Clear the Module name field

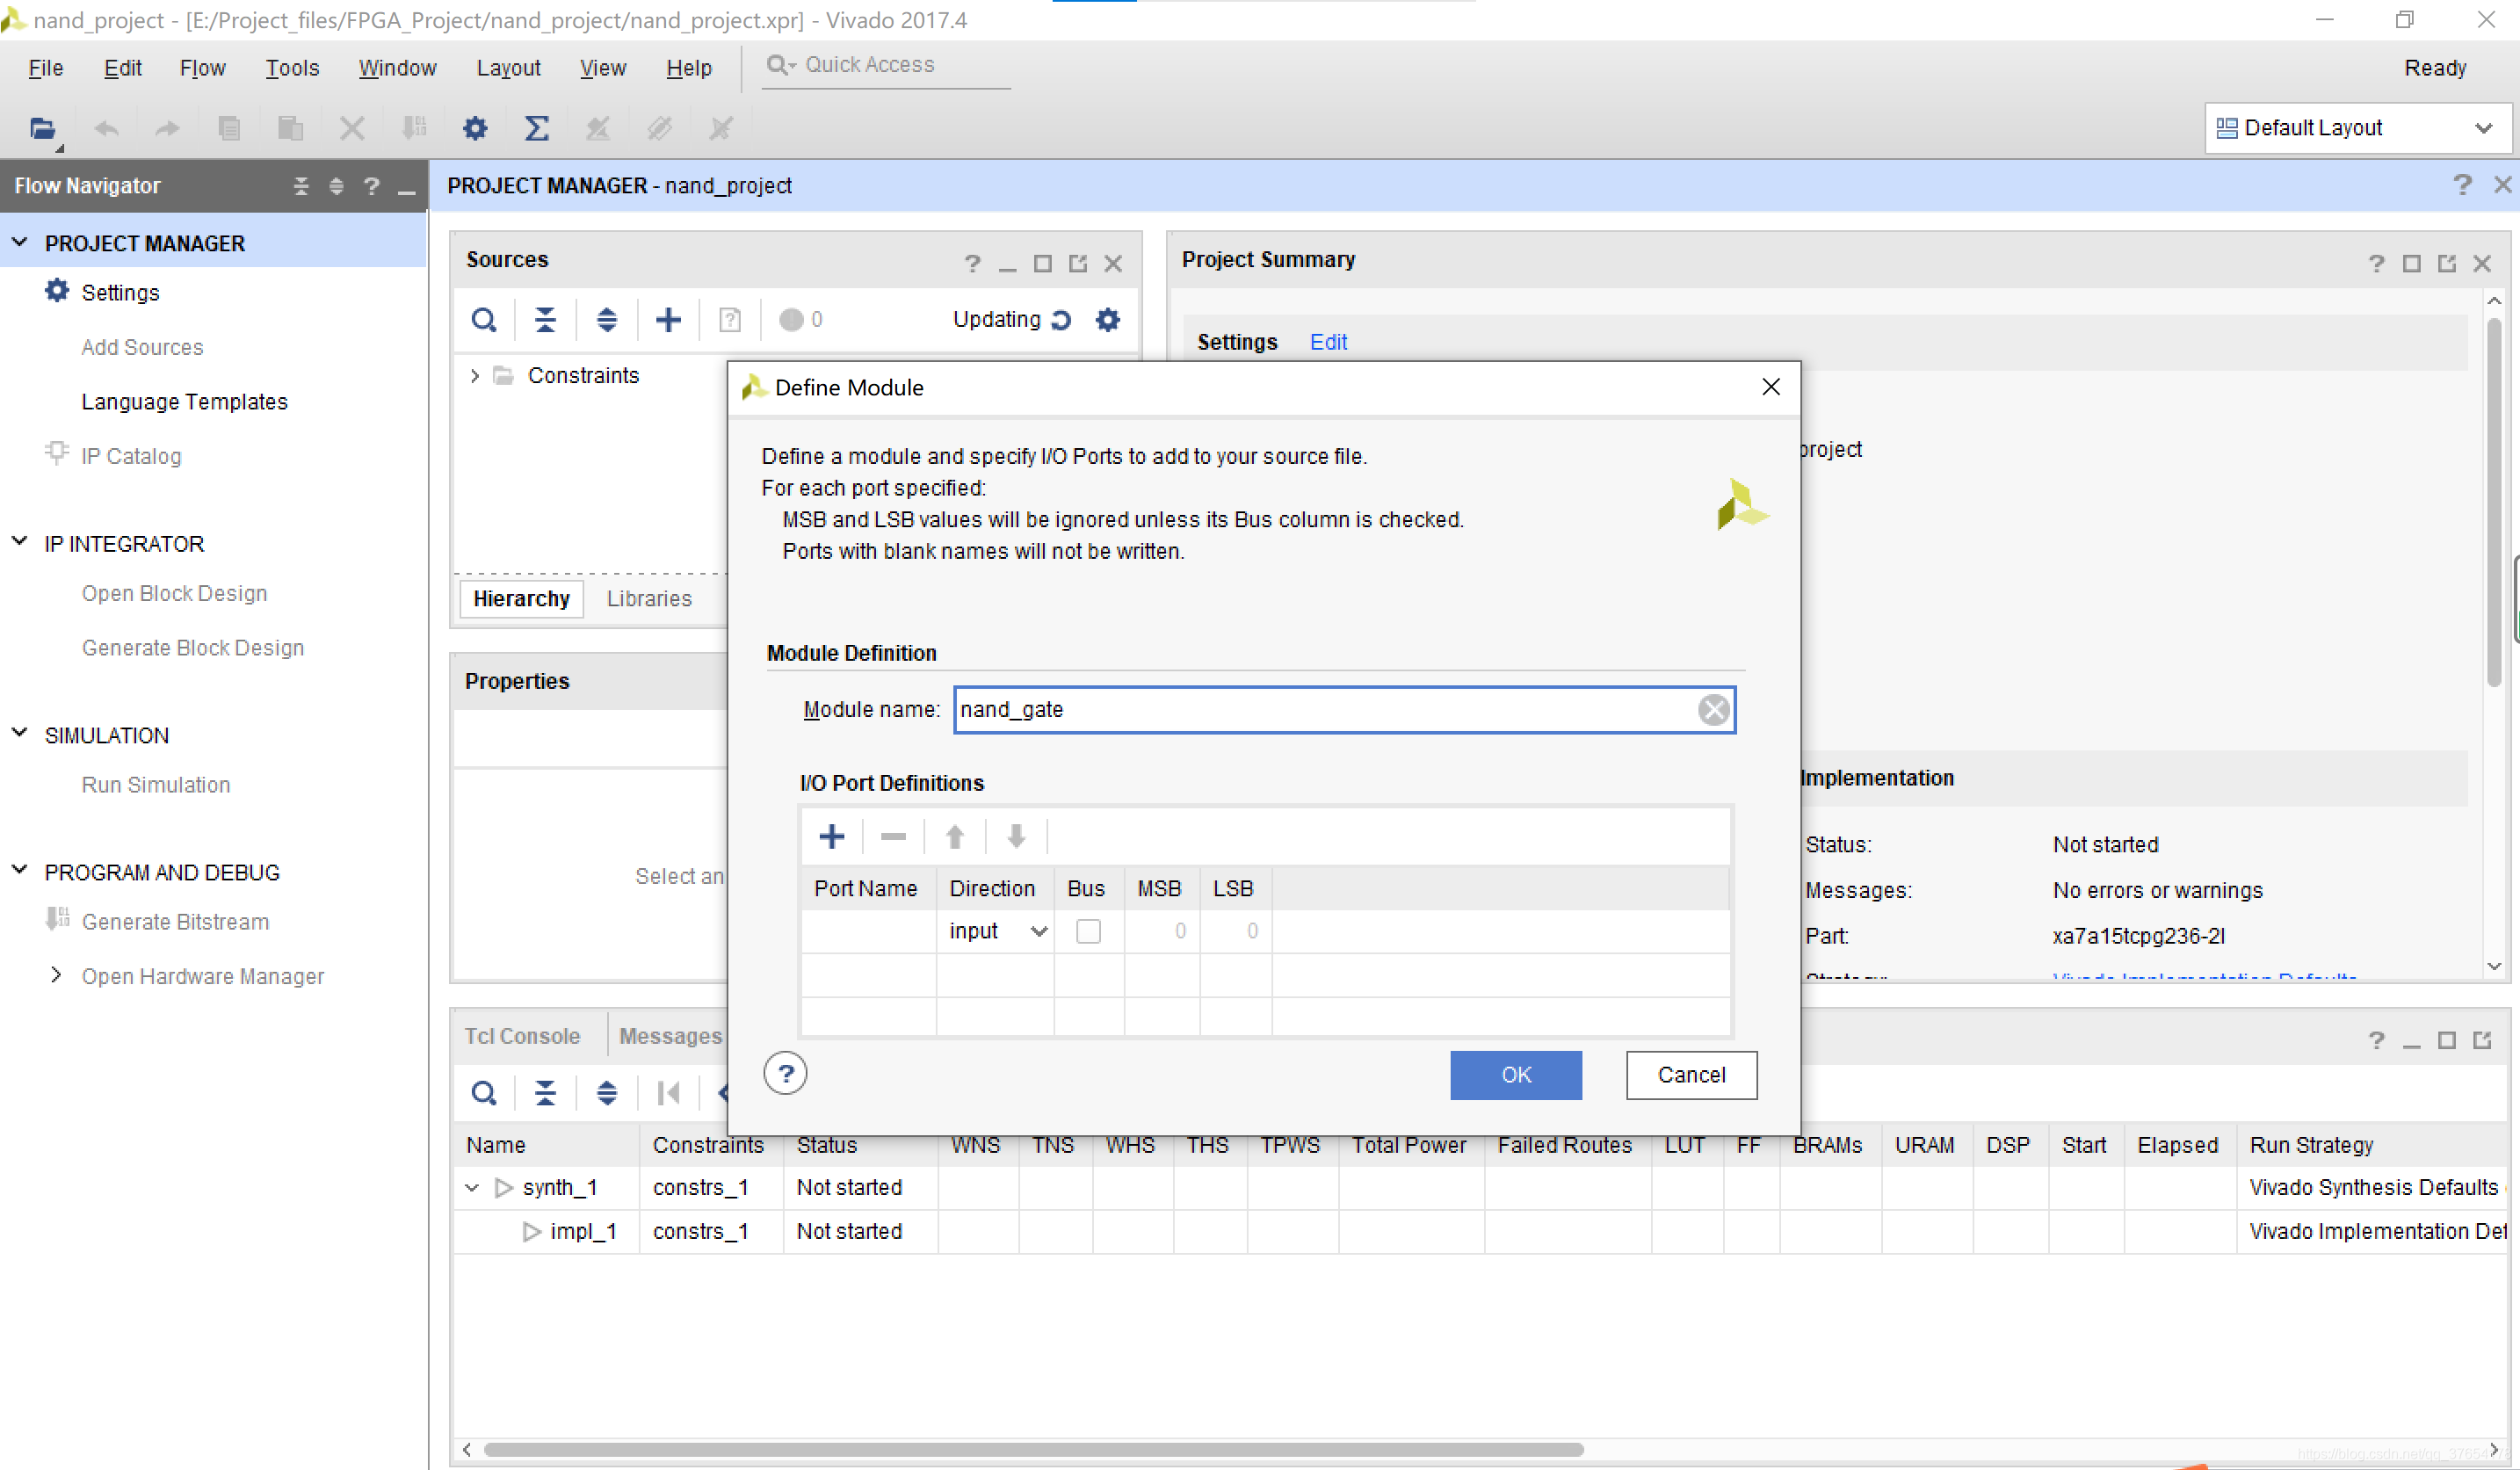(1714, 710)
